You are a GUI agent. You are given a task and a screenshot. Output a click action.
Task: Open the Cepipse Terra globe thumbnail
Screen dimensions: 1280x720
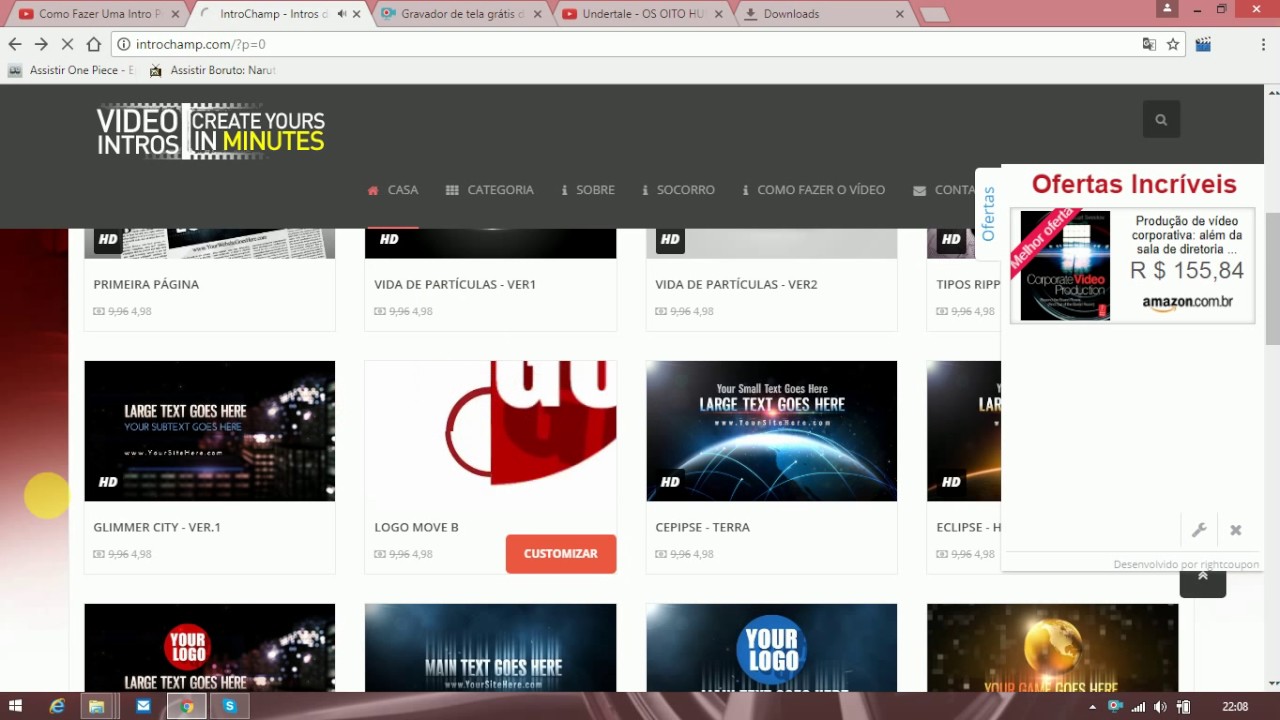(x=772, y=431)
